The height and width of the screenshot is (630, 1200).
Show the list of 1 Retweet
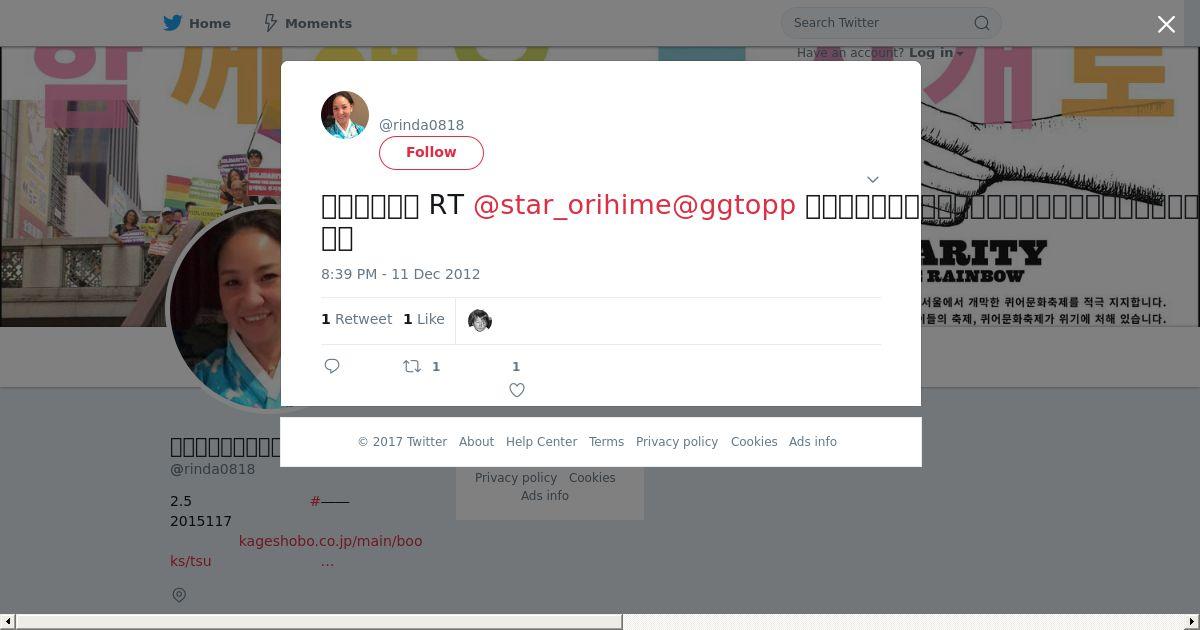pyautogui.click(x=356, y=319)
